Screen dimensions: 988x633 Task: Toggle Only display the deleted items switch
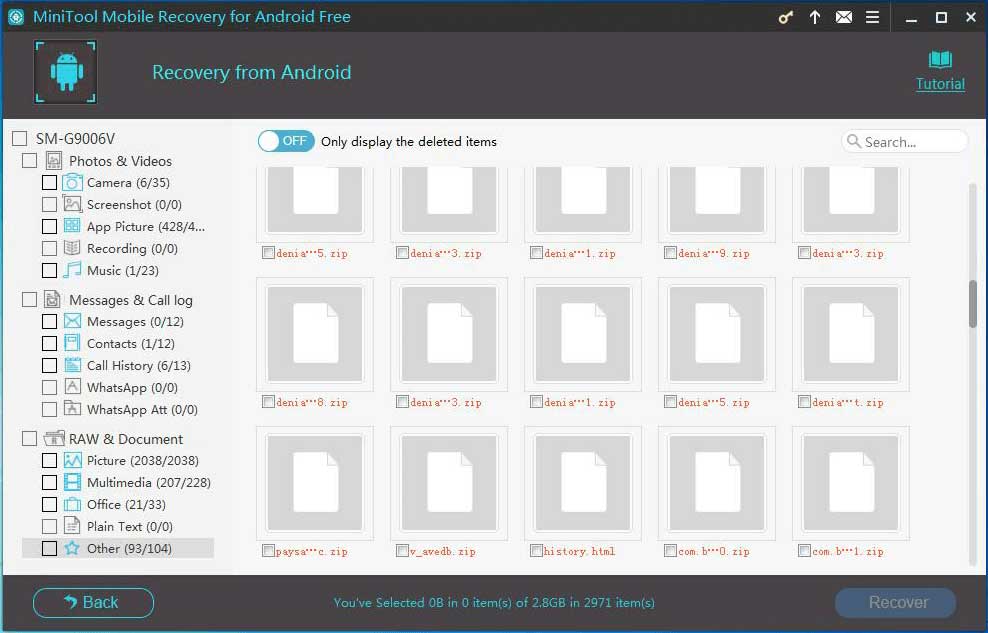[285, 141]
